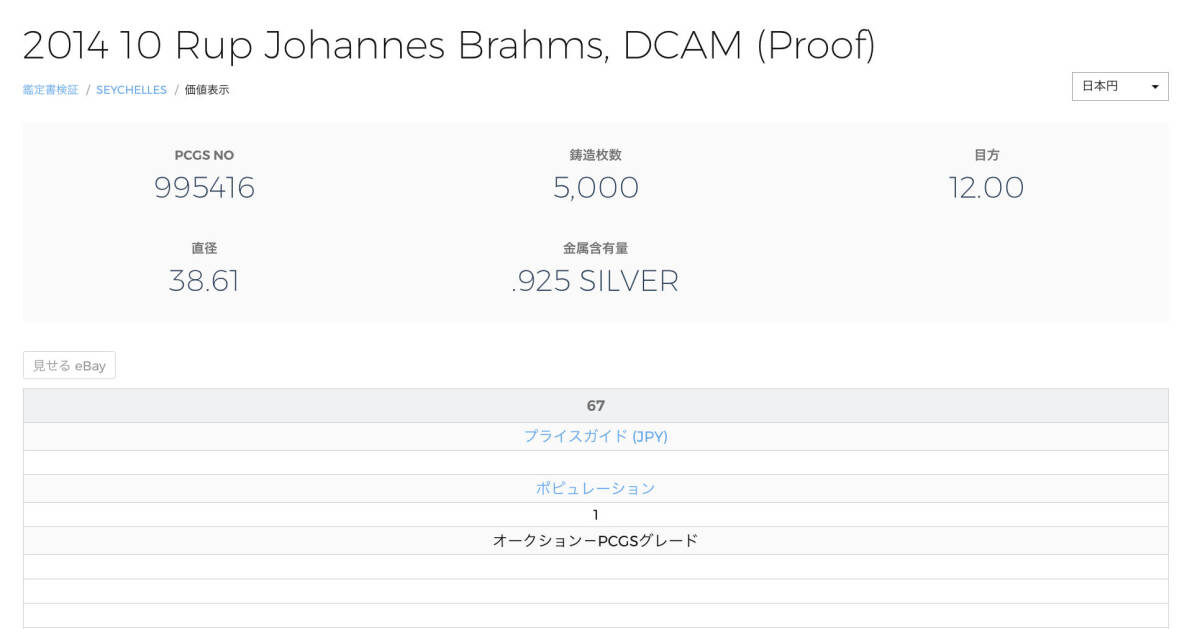Click the currency selector's dropdown arrow
Screen dimensions: 1200x629
[1155, 87]
